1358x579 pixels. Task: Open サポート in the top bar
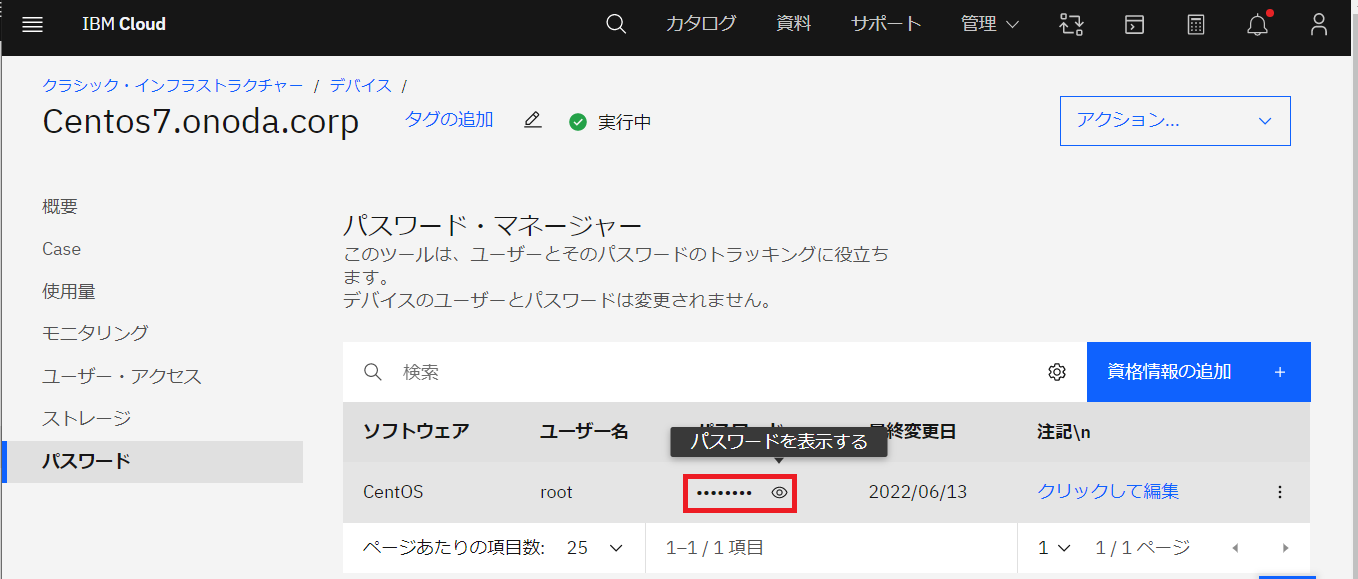click(x=886, y=24)
